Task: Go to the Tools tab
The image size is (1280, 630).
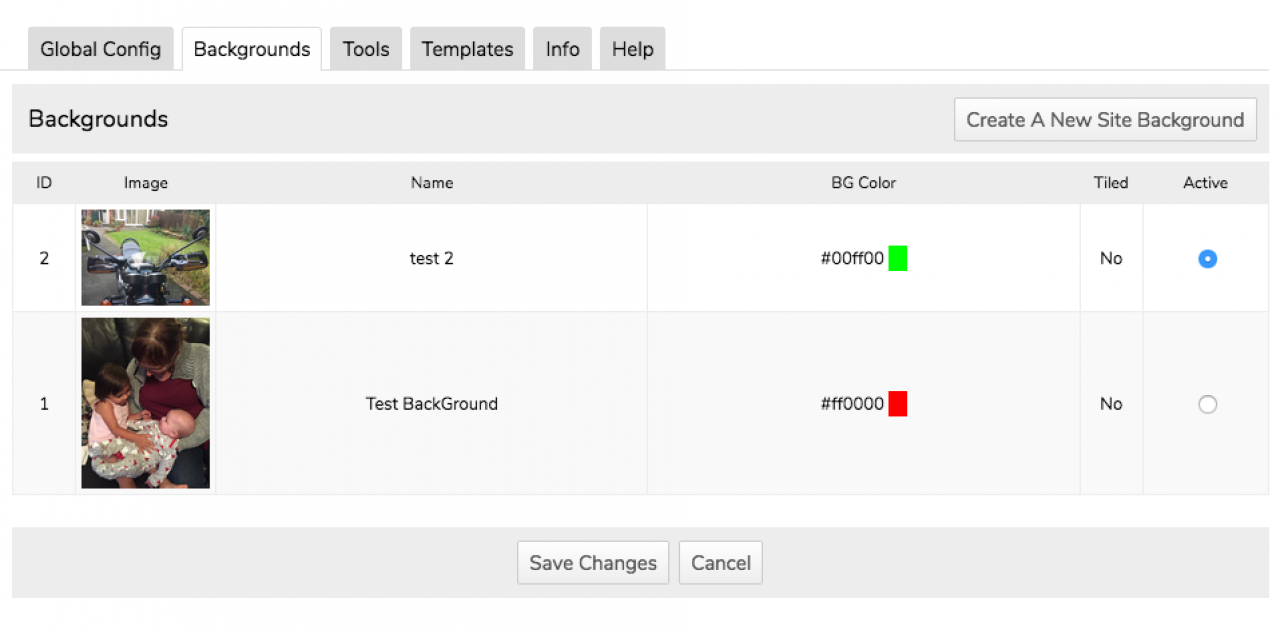Action: click(x=366, y=49)
